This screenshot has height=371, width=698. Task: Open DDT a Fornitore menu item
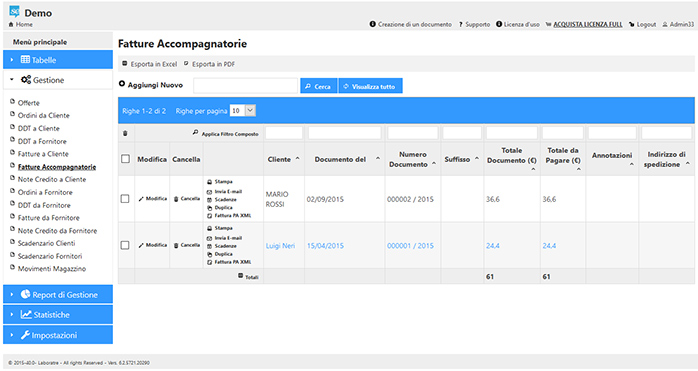pyautogui.click(x=42, y=141)
